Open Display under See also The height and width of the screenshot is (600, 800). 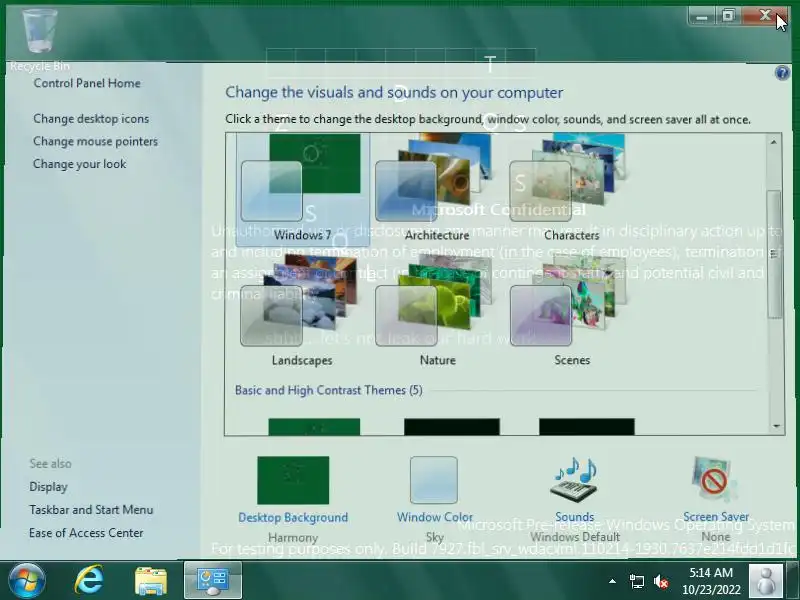pyautogui.click(x=48, y=487)
